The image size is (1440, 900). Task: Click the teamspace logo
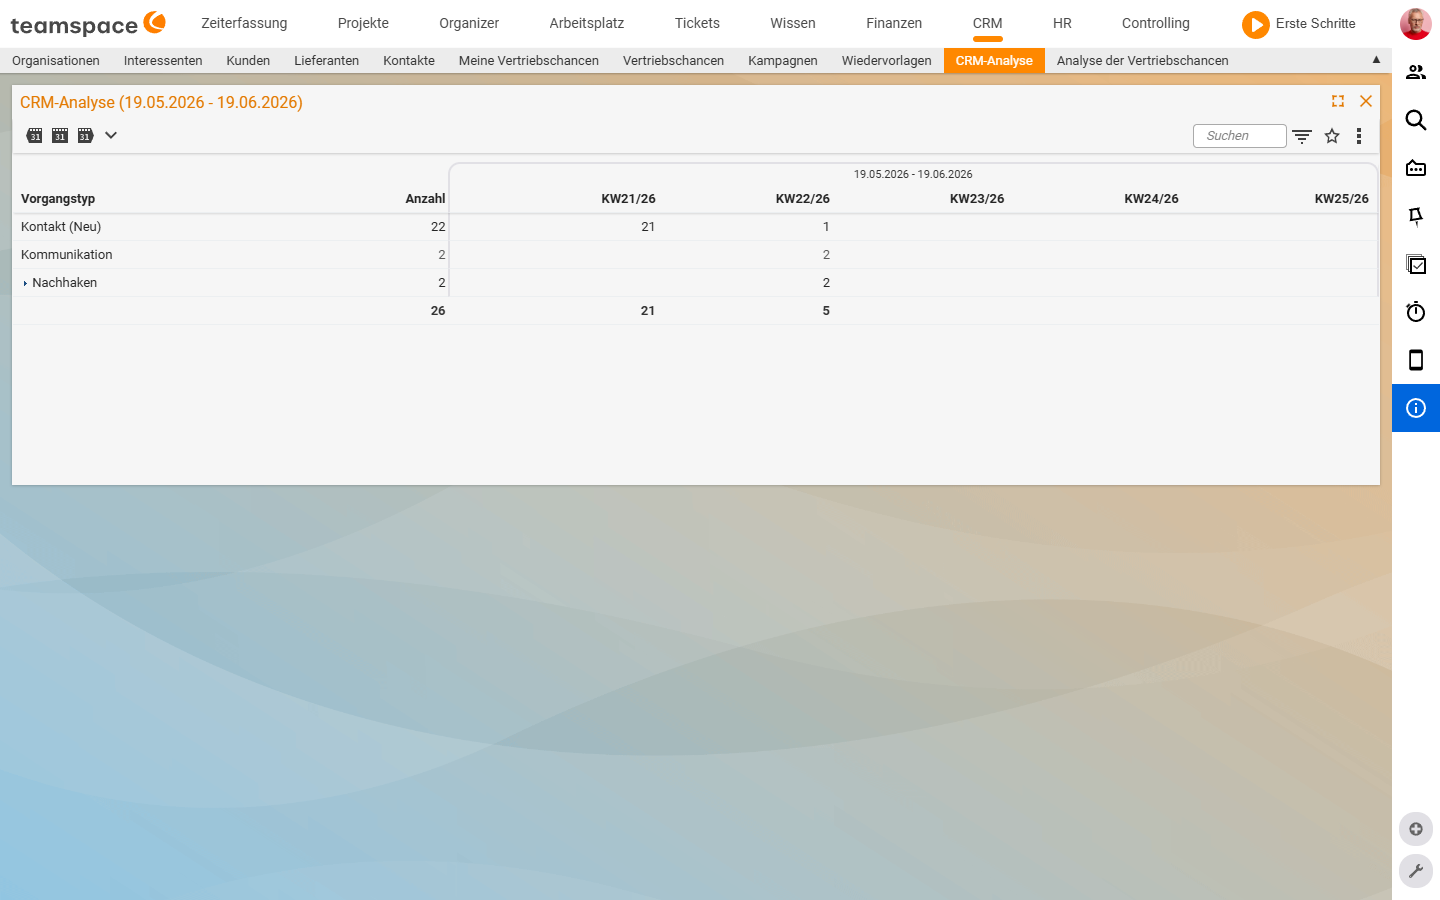click(88, 24)
